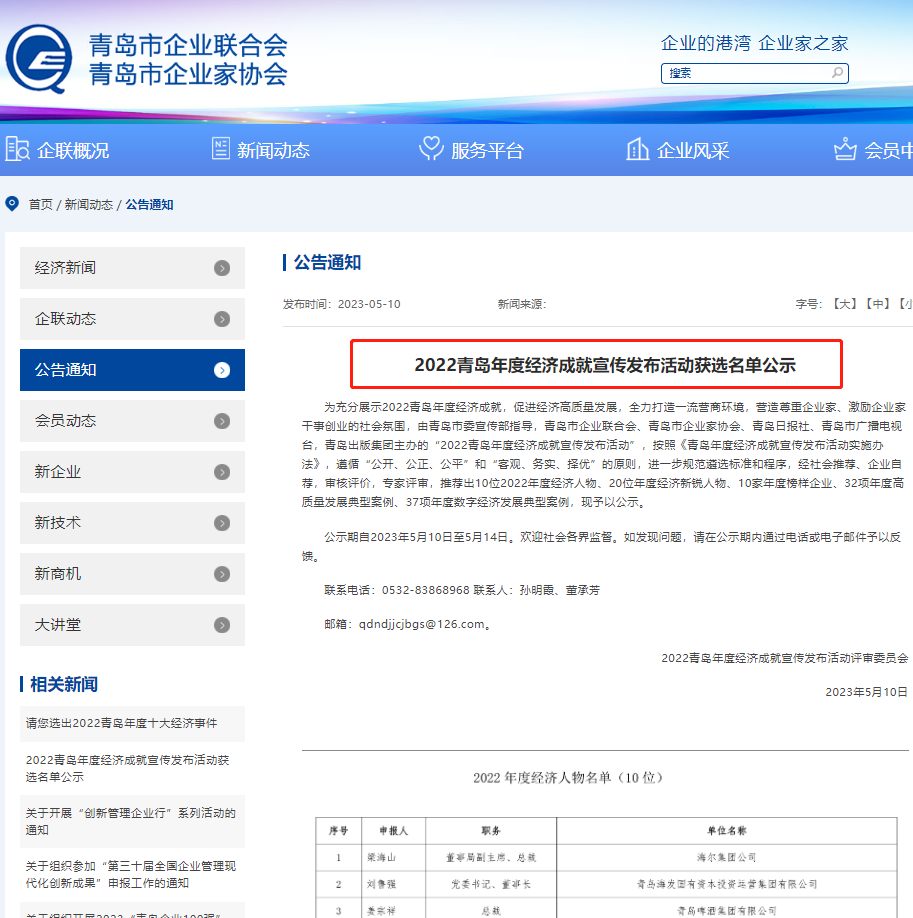Click arrow icon on the 企联动态 row
The width and height of the screenshot is (913, 918).
[x=222, y=319]
